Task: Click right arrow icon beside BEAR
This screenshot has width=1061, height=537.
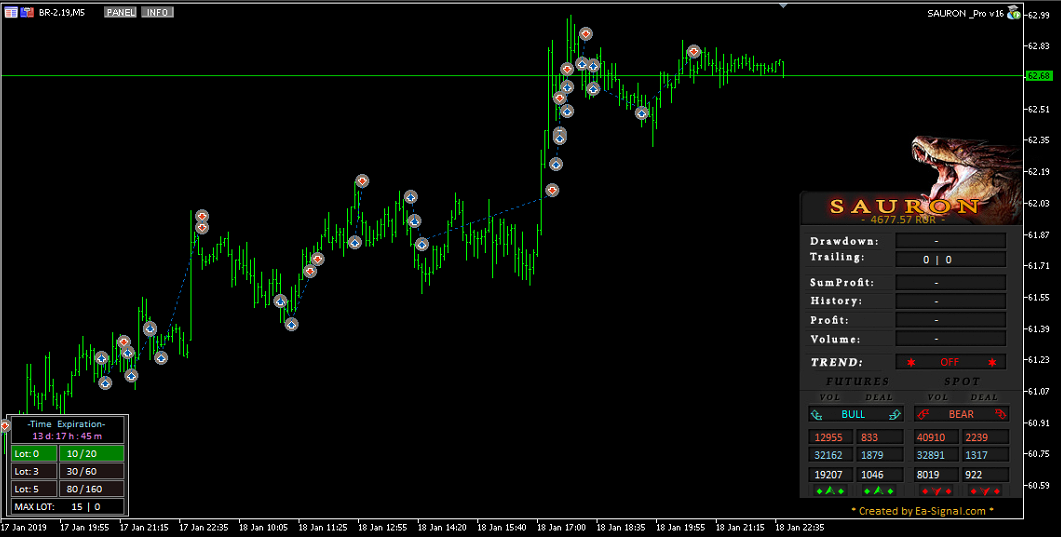Action: [x=1000, y=414]
